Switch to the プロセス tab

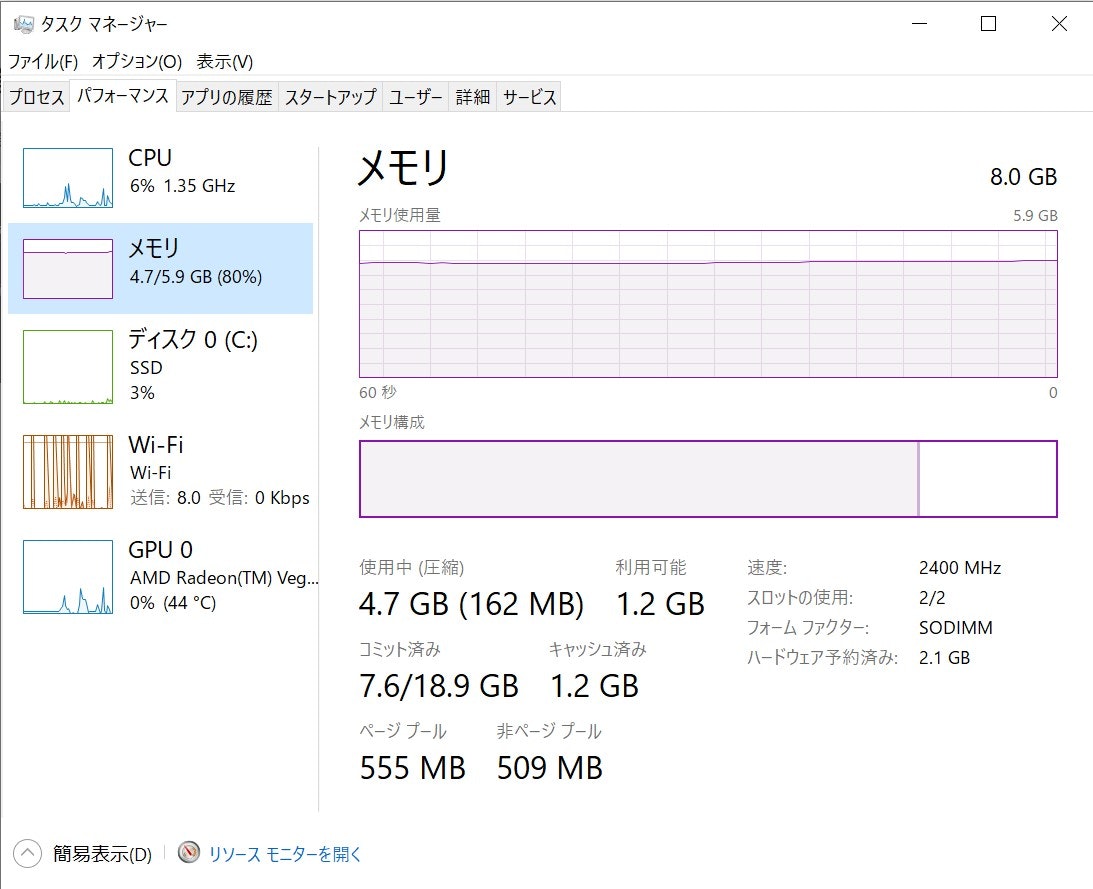(36, 96)
